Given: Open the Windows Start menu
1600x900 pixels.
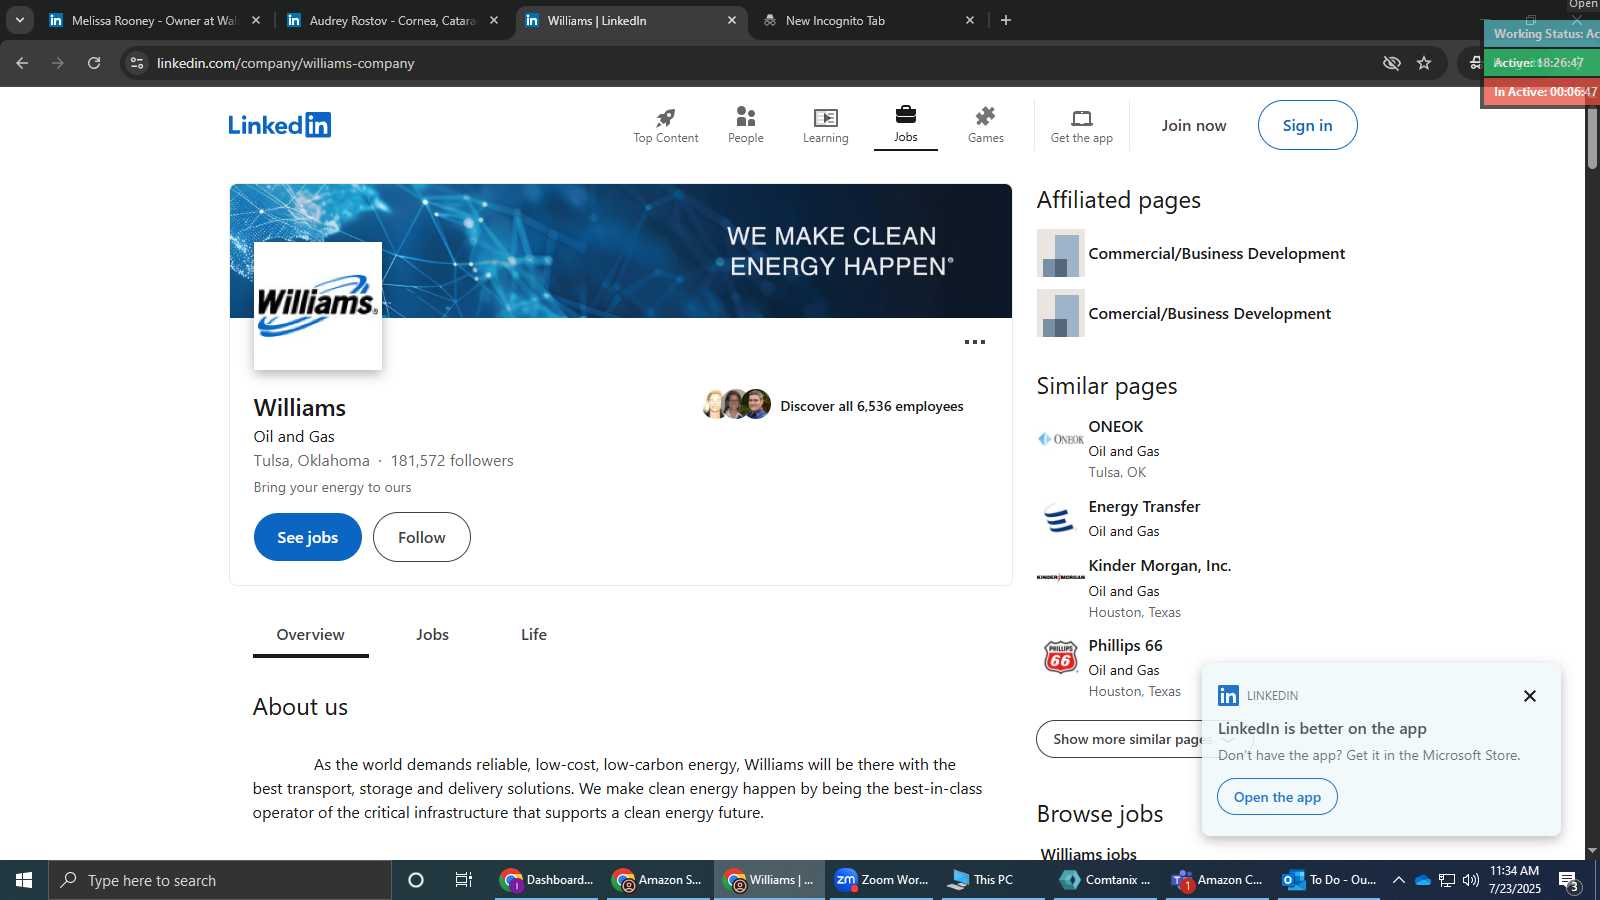Looking at the screenshot, I should pos(24,880).
